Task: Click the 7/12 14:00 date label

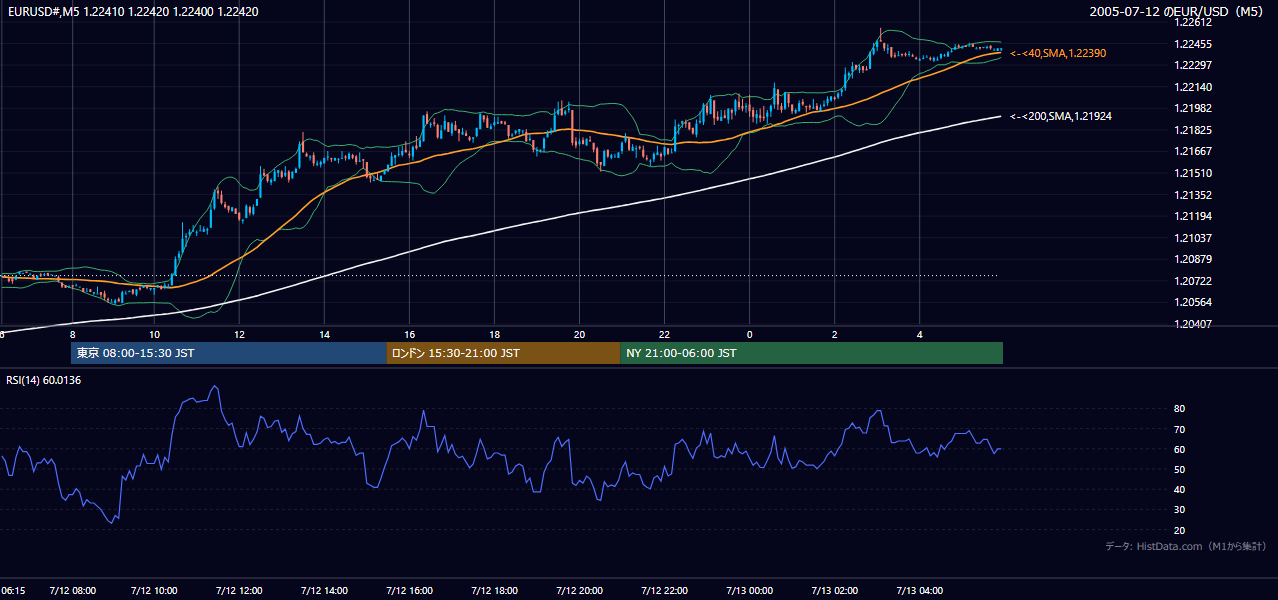Action: tap(324, 591)
